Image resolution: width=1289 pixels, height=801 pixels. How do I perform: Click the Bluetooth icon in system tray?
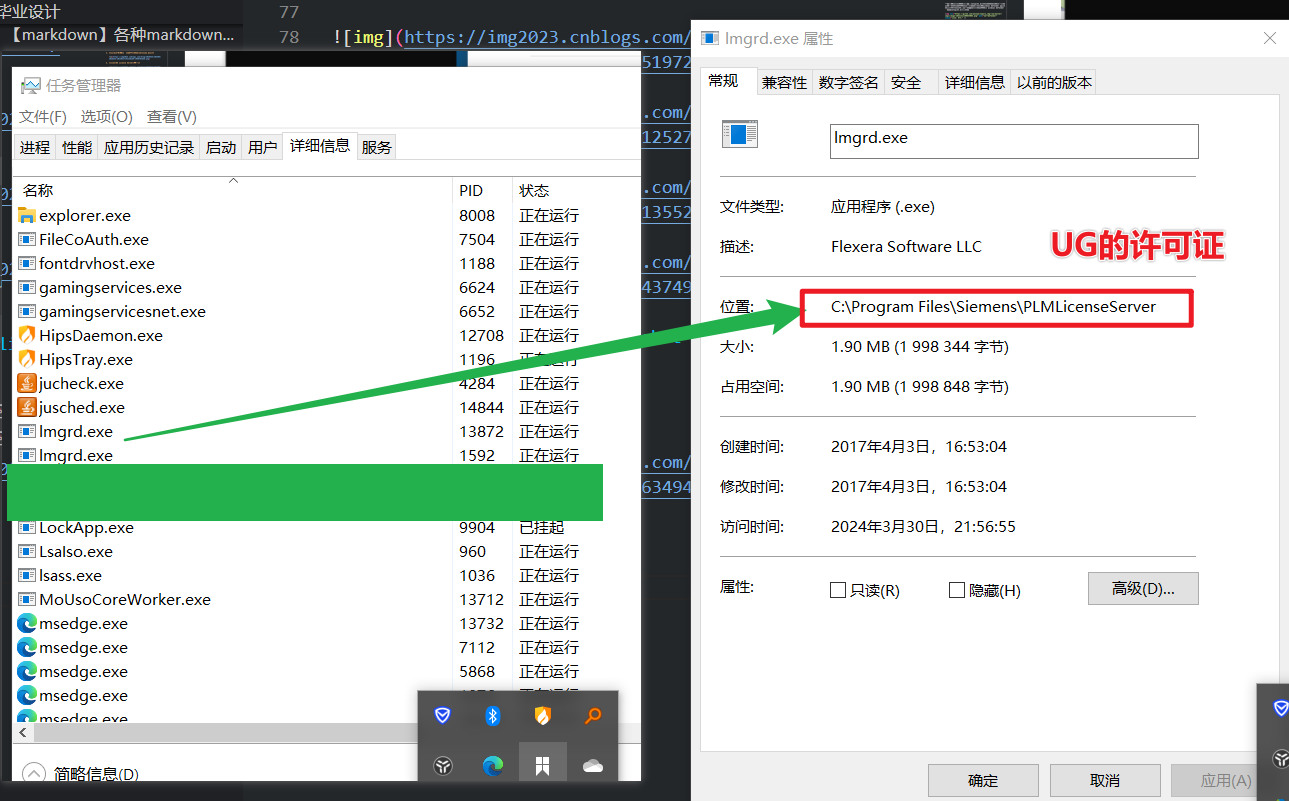click(492, 715)
